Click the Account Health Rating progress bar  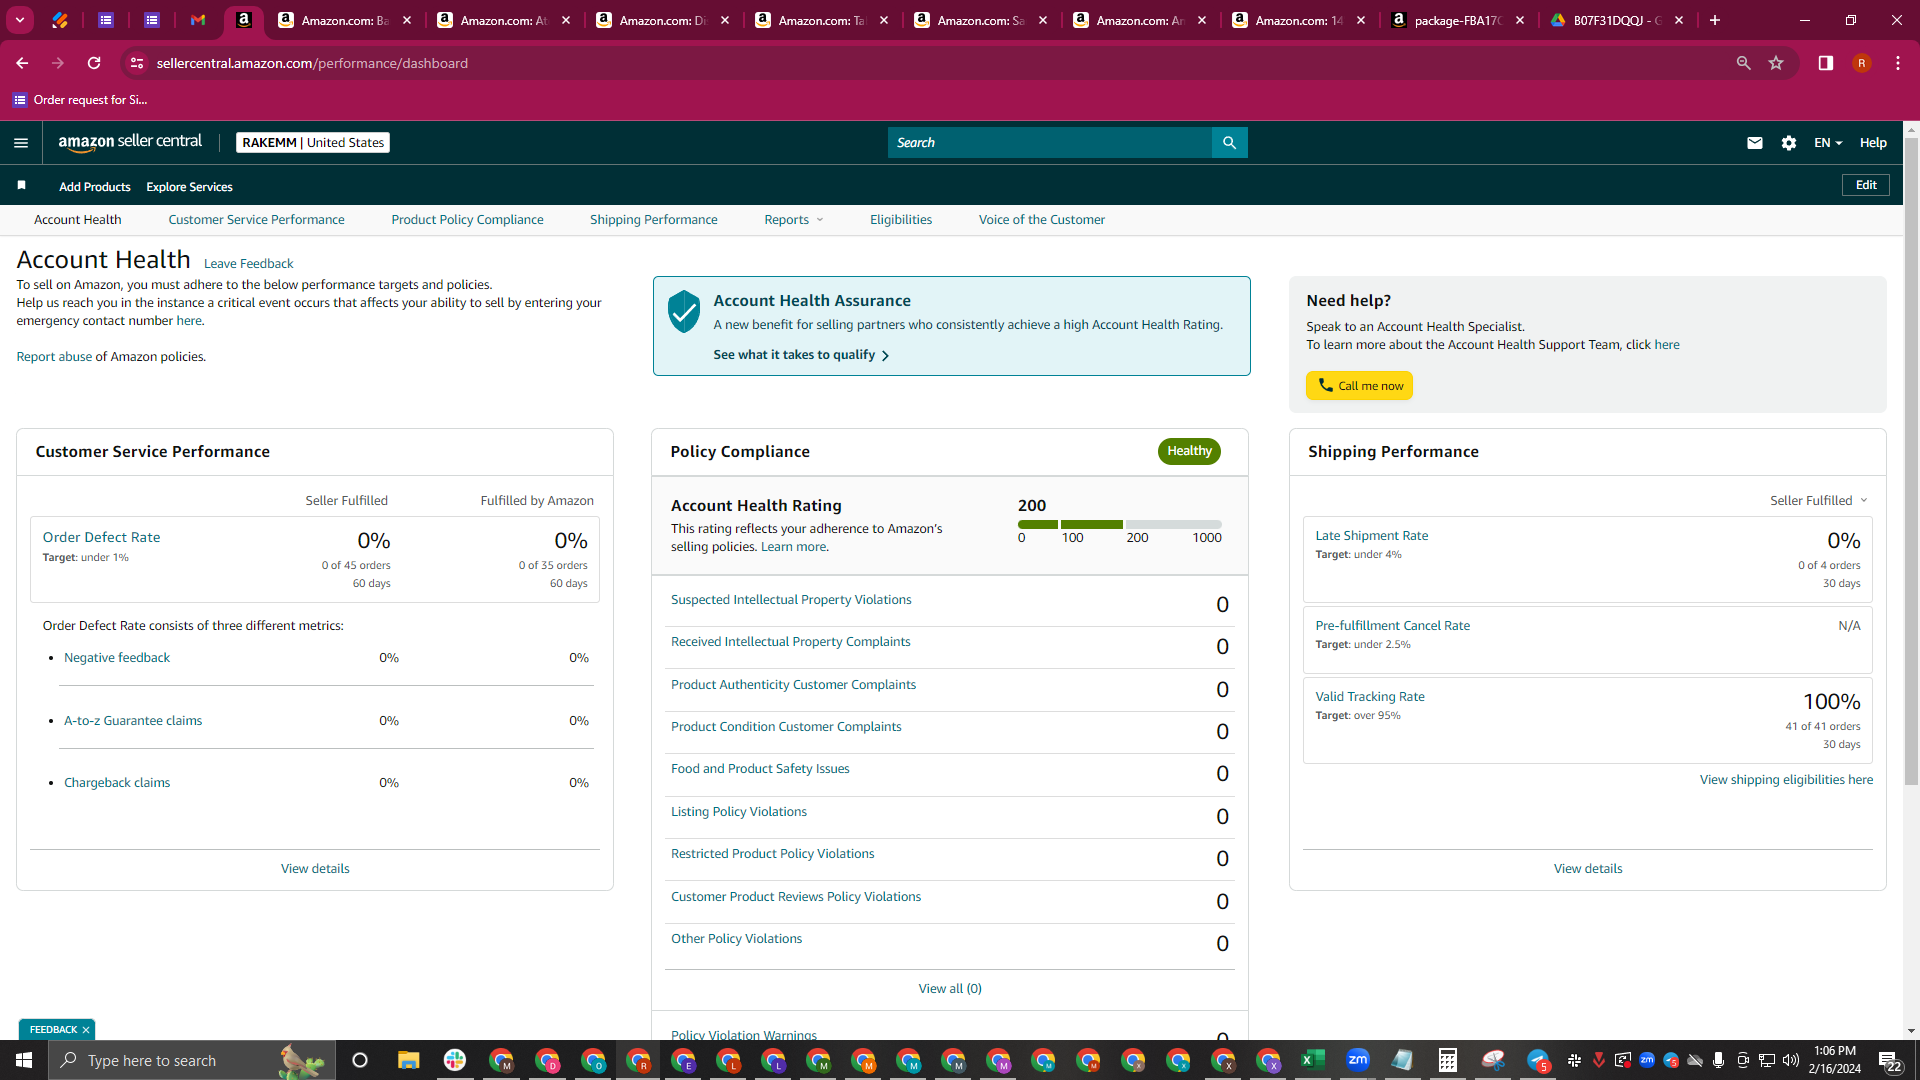[1119, 524]
